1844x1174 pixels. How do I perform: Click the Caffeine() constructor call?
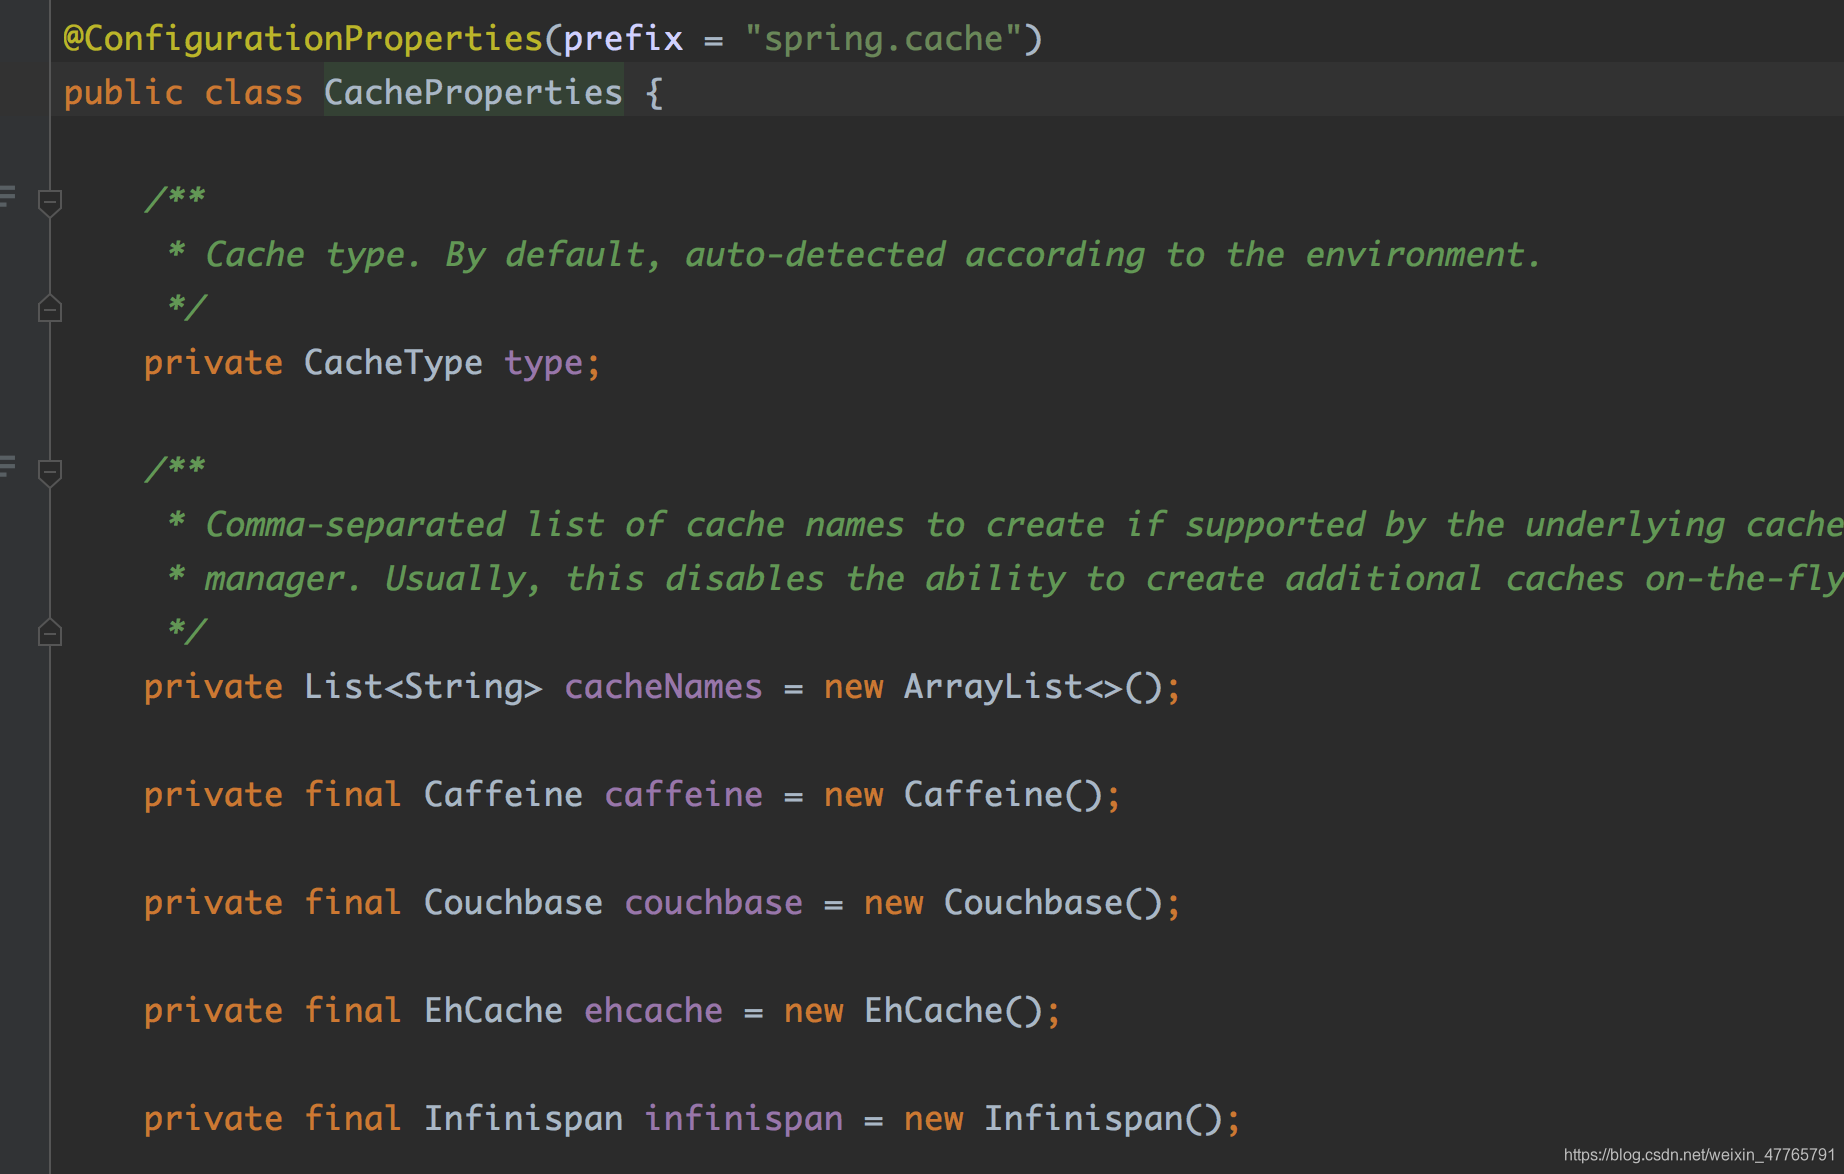1003,794
